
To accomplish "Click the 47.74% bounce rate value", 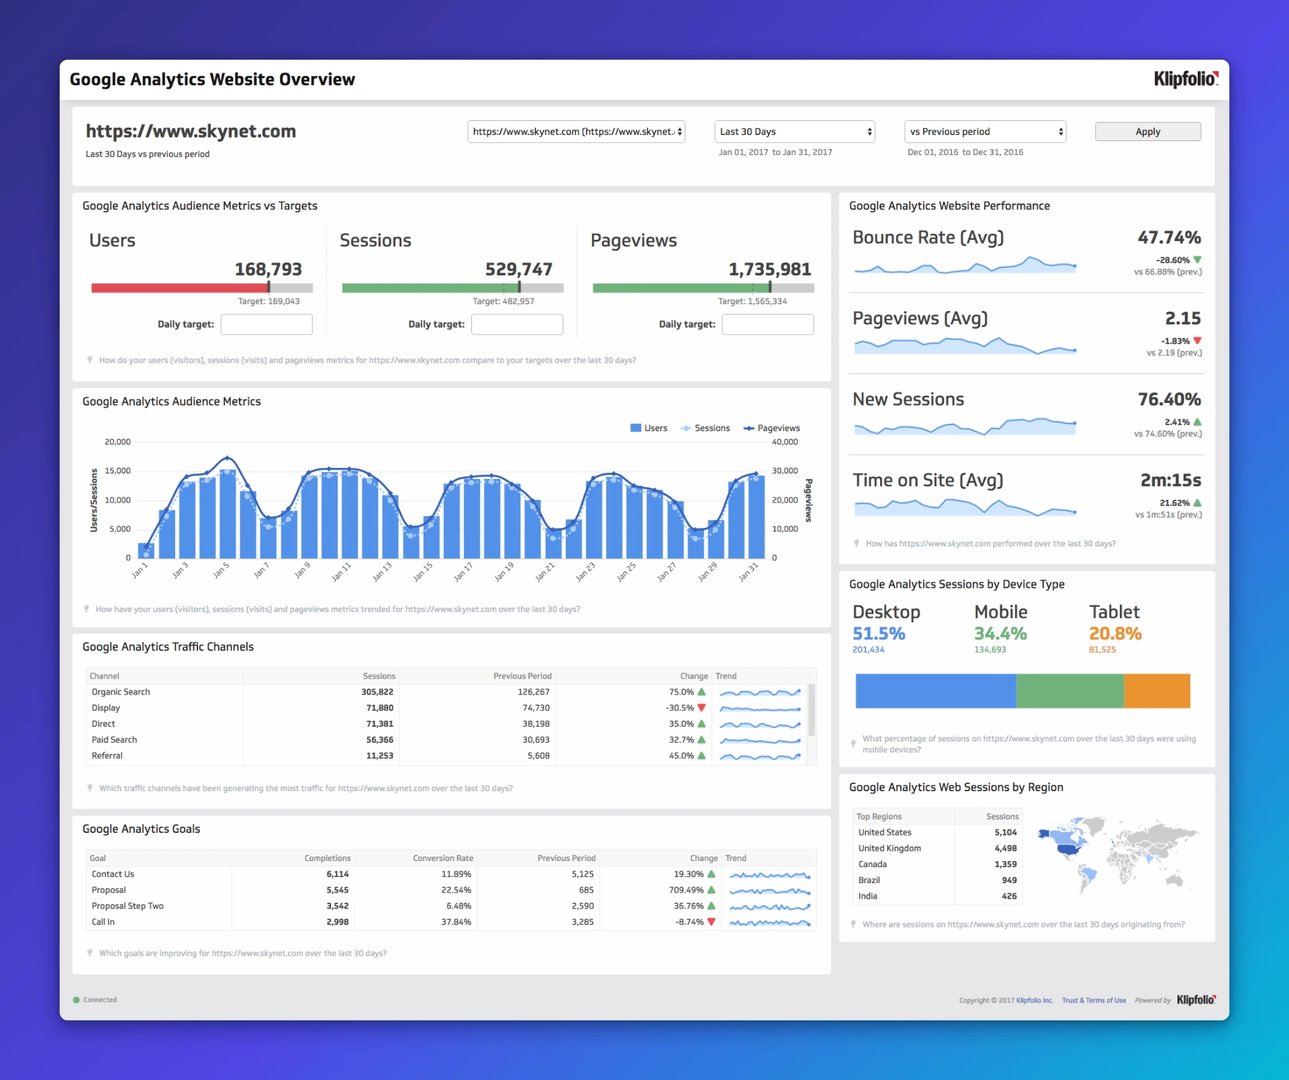I will coord(1169,237).
